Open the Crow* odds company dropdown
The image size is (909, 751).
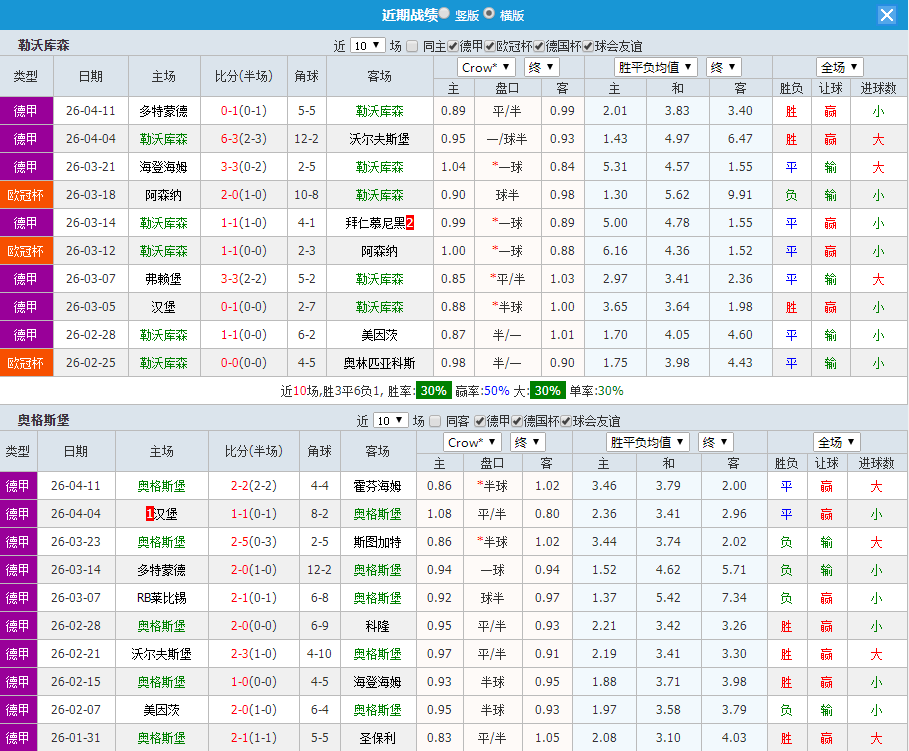click(486, 67)
